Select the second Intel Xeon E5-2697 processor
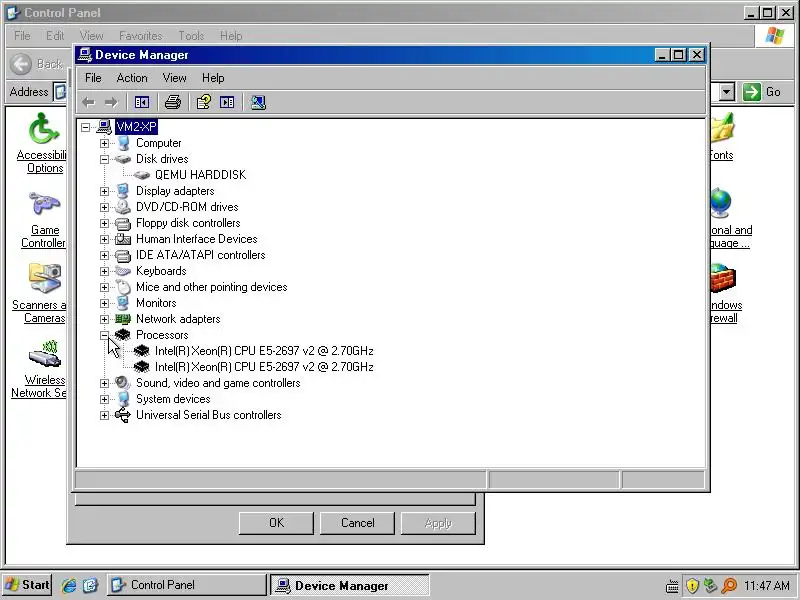800x600 pixels. tap(264, 367)
